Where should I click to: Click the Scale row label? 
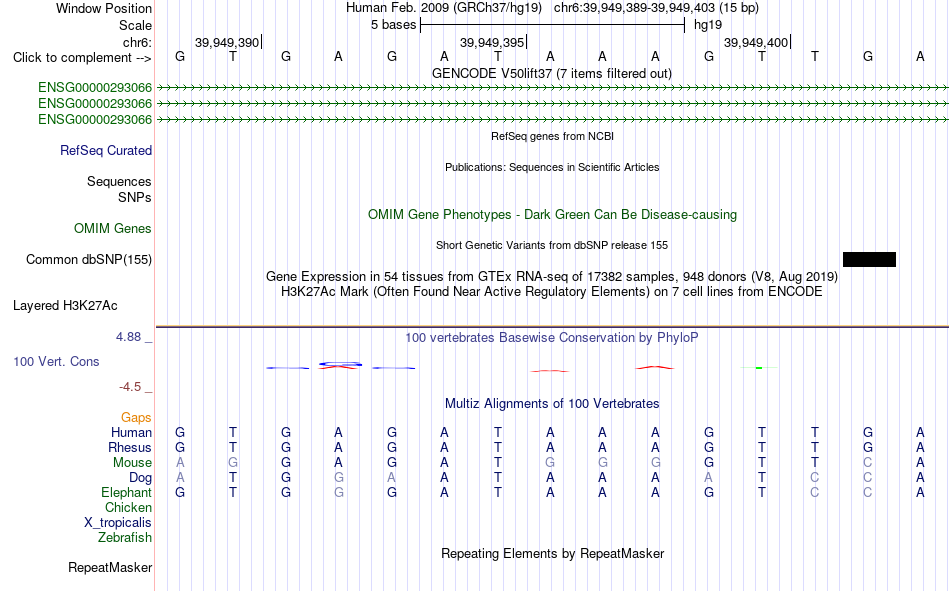(135, 25)
